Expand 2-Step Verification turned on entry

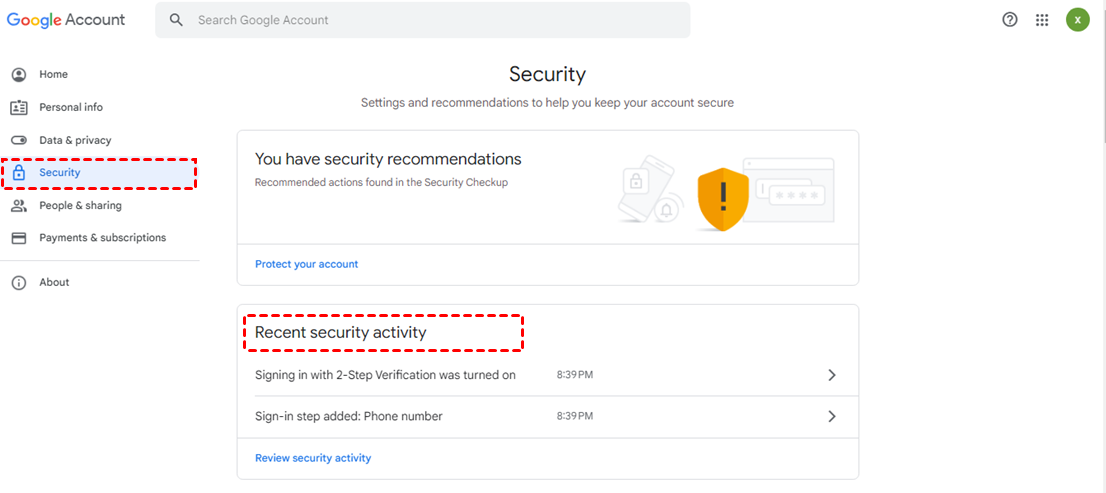pos(831,375)
